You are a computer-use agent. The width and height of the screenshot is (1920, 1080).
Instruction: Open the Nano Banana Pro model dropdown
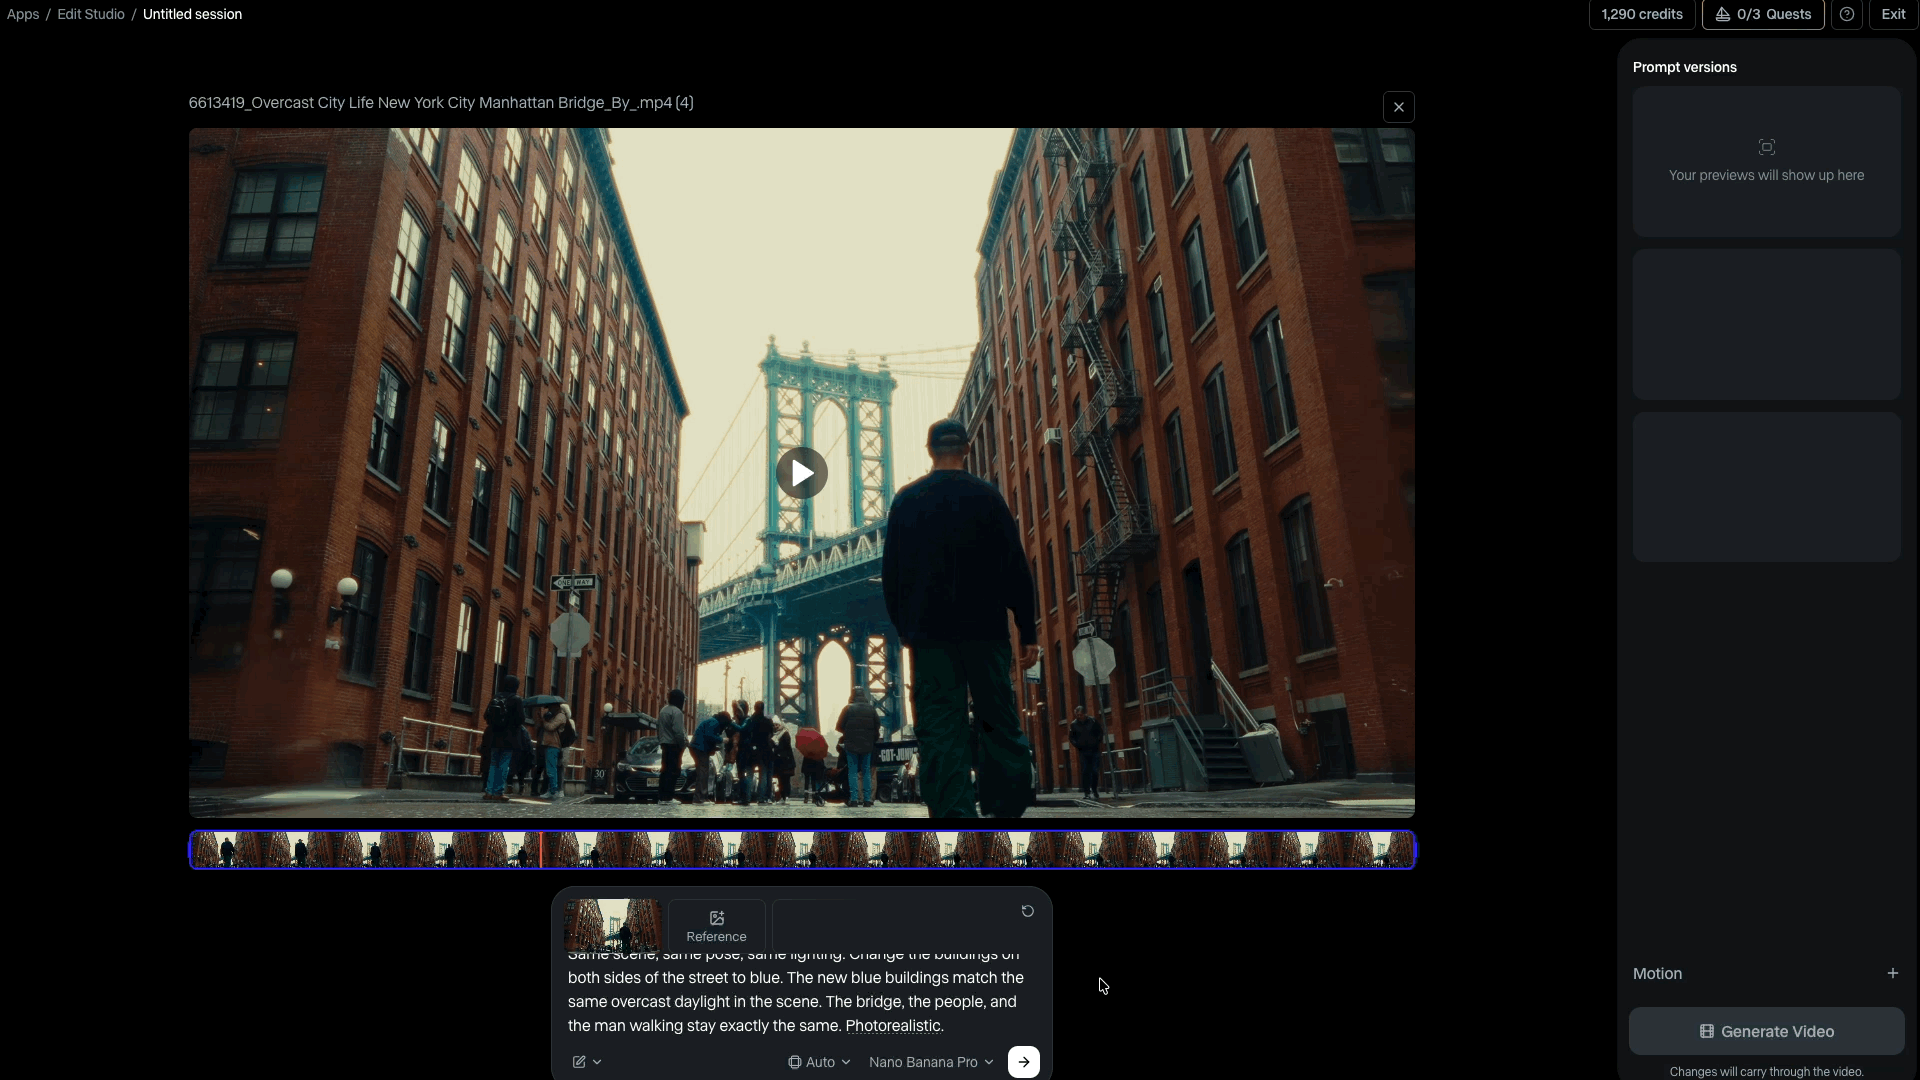931,1062
